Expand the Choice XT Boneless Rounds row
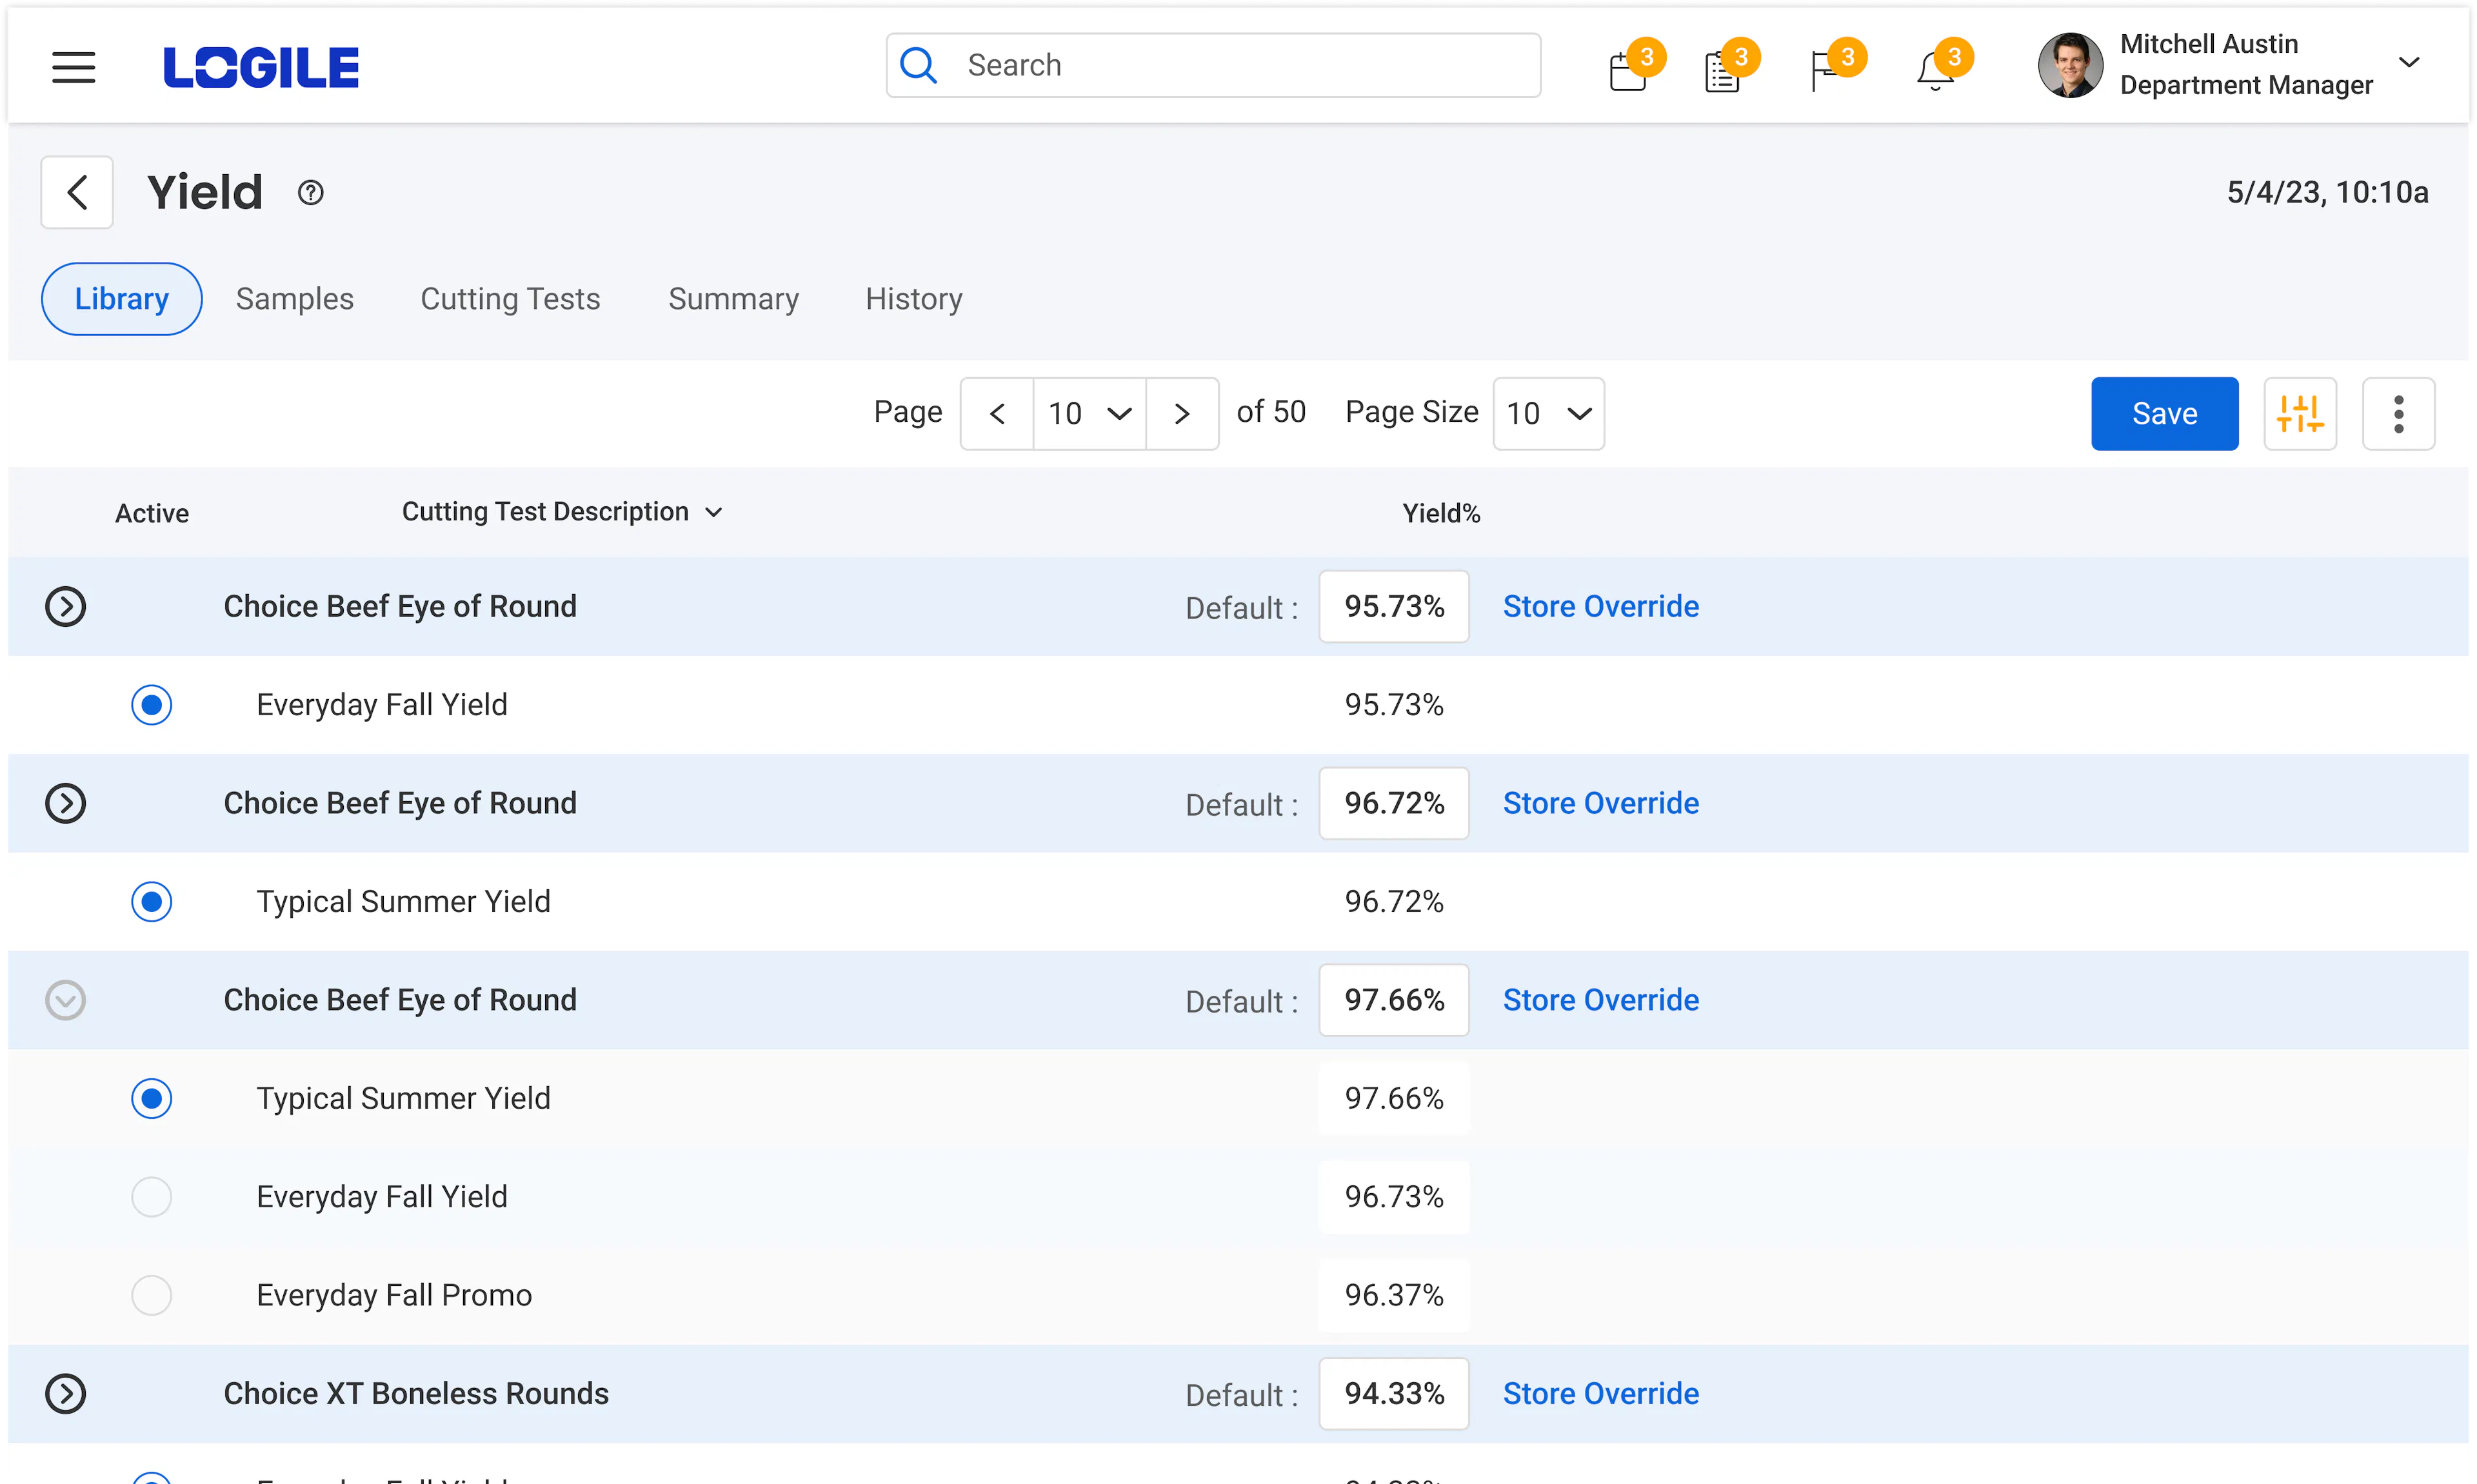 click(65, 1393)
